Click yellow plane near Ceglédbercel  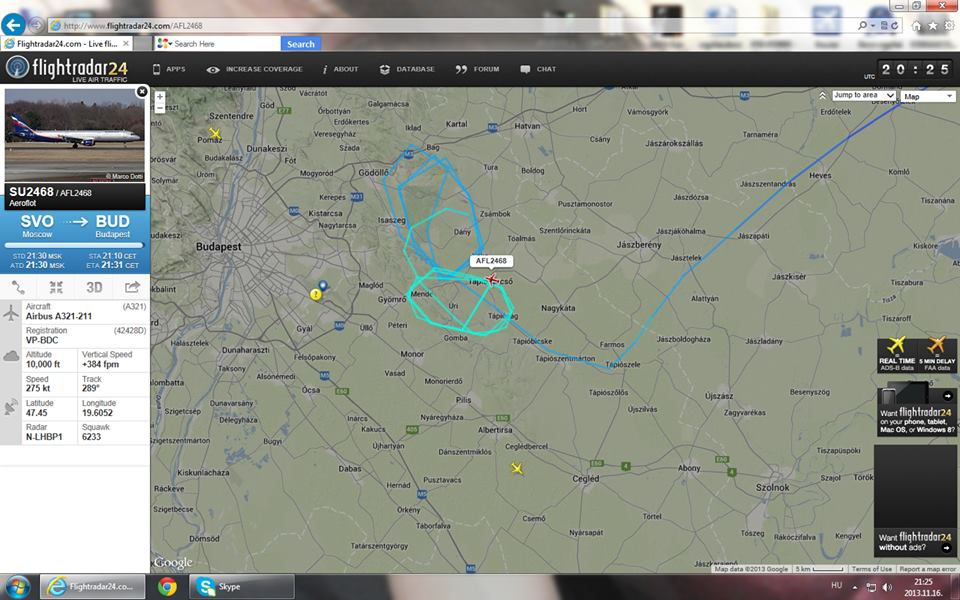click(517, 468)
